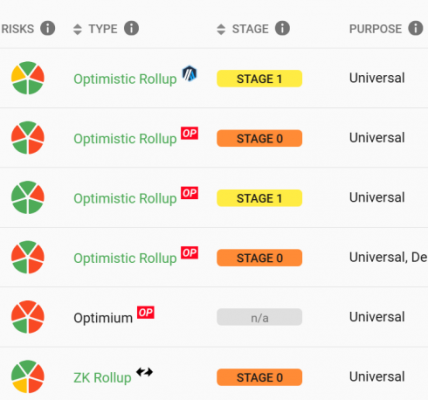
Task: Click the STAGE column info icon
Action: point(282,28)
